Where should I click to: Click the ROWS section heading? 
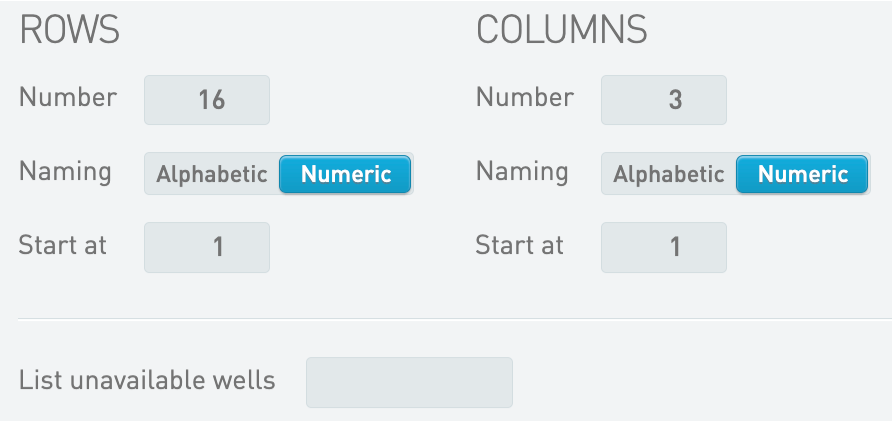[x=69, y=31]
